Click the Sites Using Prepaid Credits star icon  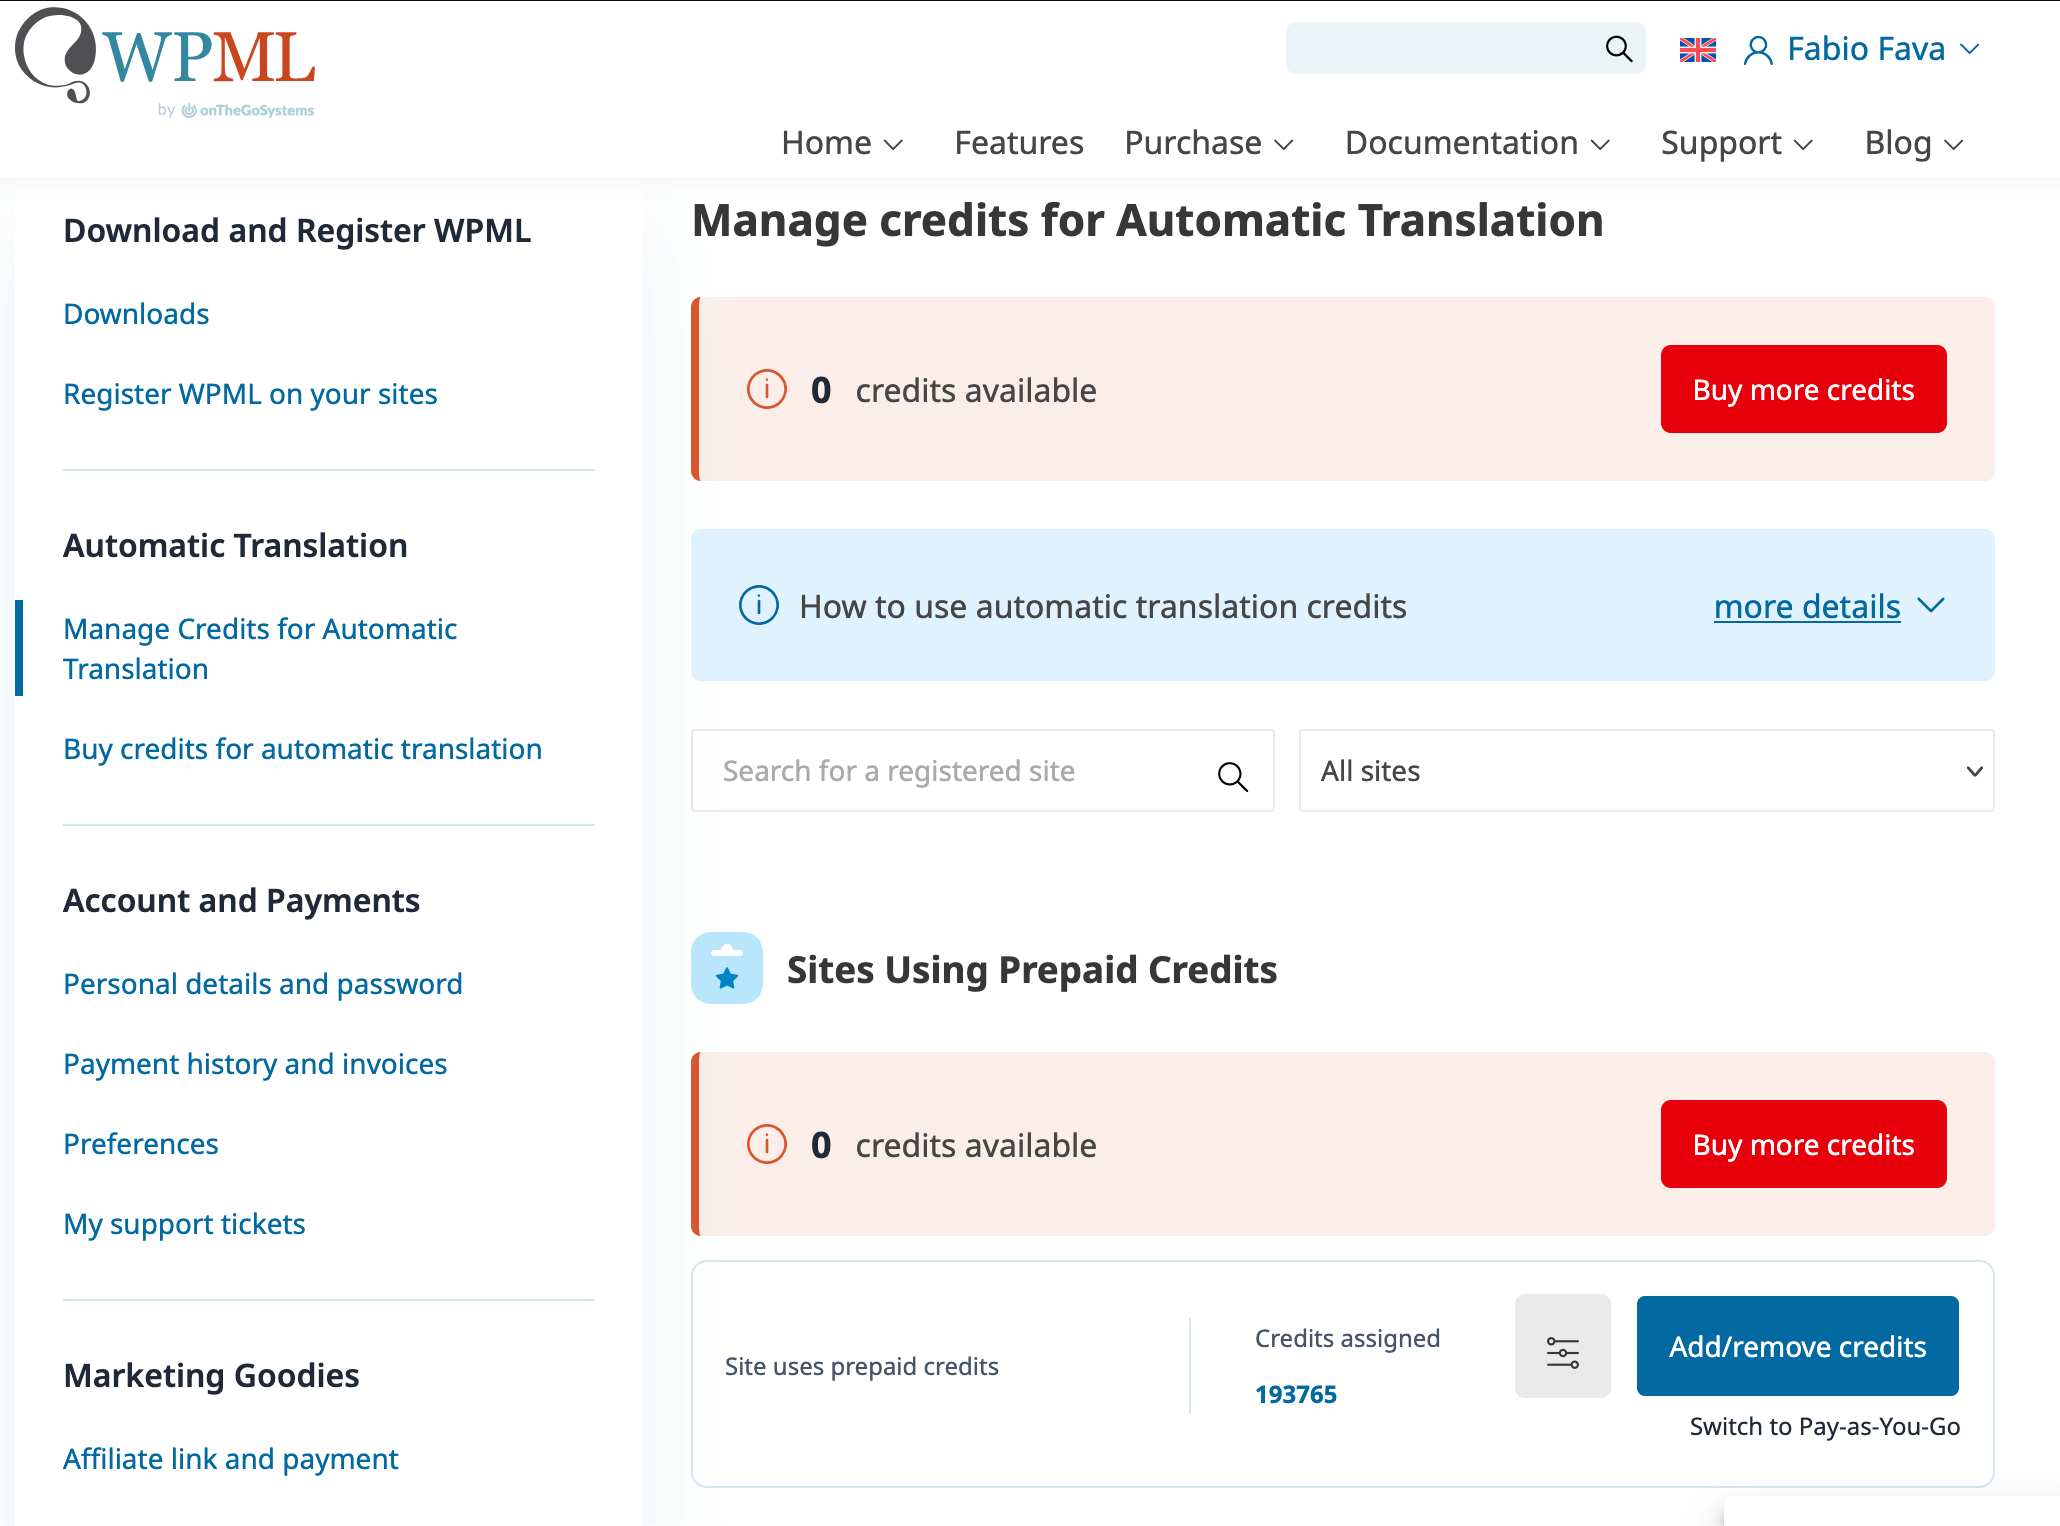coord(727,969)
